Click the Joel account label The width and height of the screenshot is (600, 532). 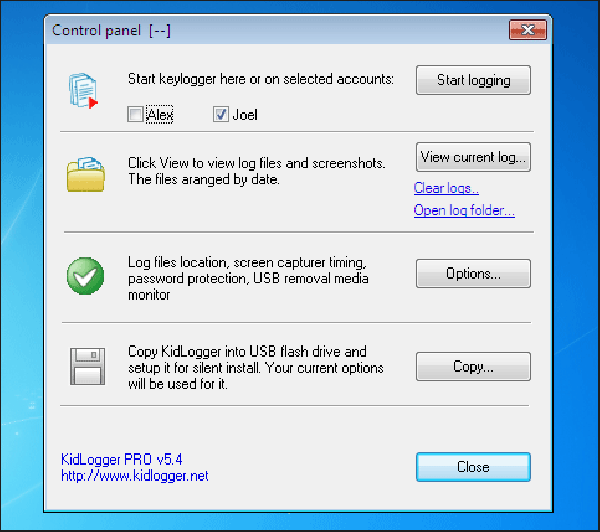pyautogui.click(x=245, y=115)
